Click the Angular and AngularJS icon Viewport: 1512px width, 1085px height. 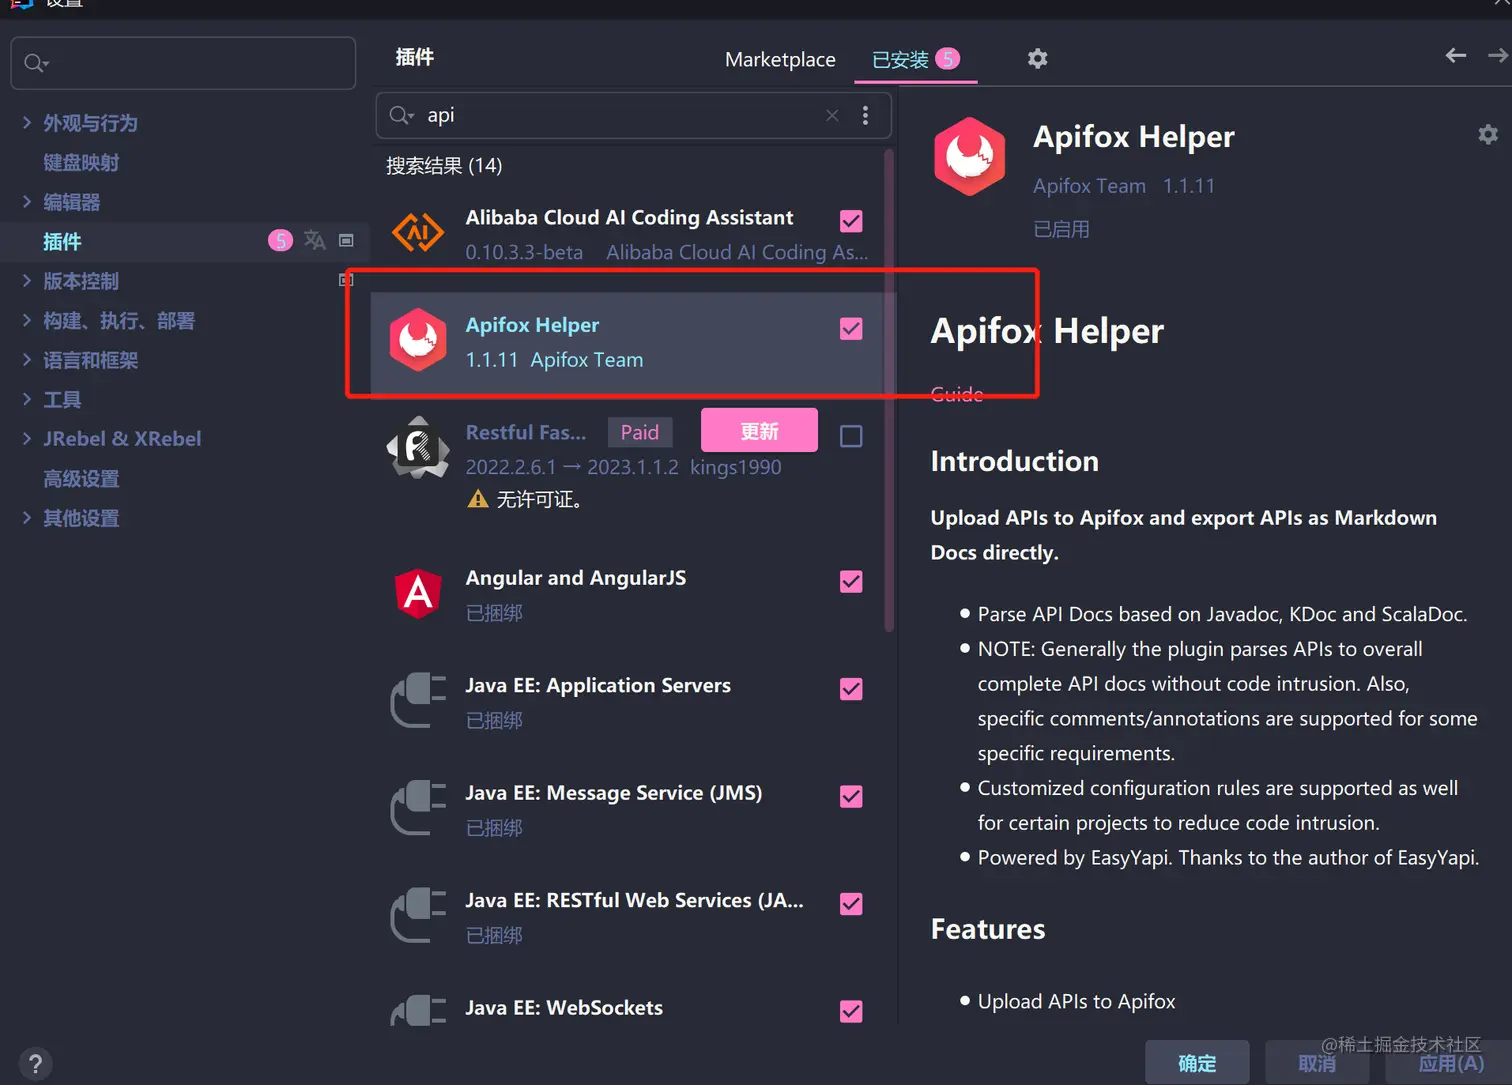click(418, 593)
